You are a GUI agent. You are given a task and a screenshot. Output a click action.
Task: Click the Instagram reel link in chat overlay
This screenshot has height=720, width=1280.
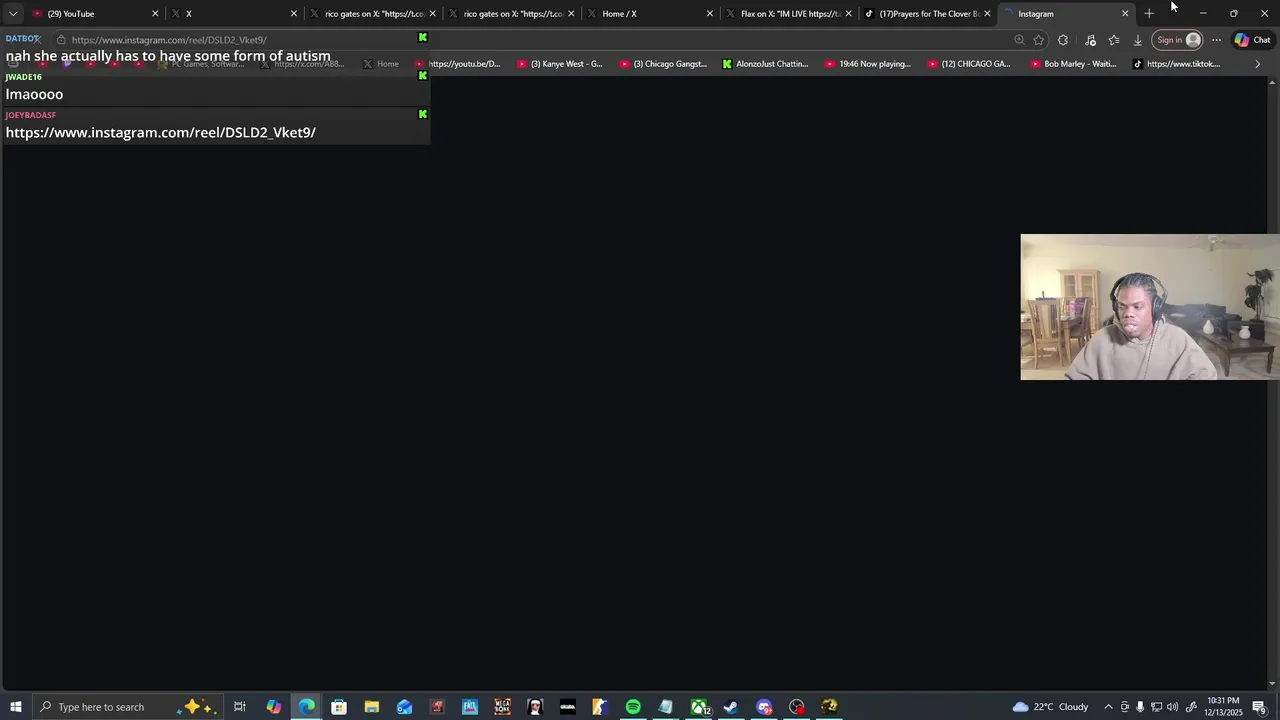161,132
